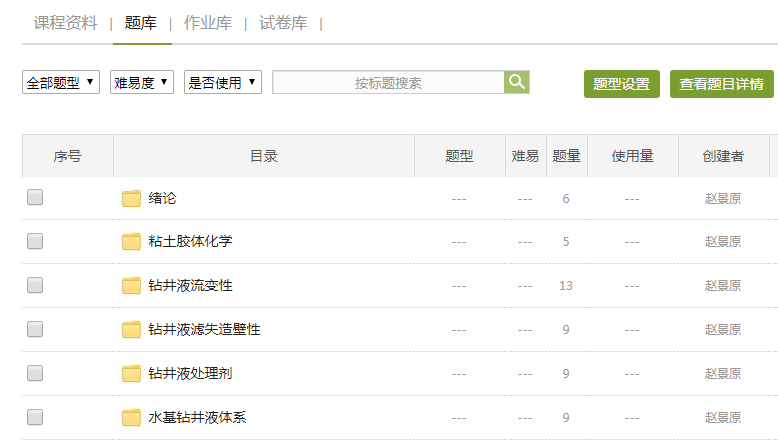Click the 水基钻井液体系 folder icon

(131, 417)
